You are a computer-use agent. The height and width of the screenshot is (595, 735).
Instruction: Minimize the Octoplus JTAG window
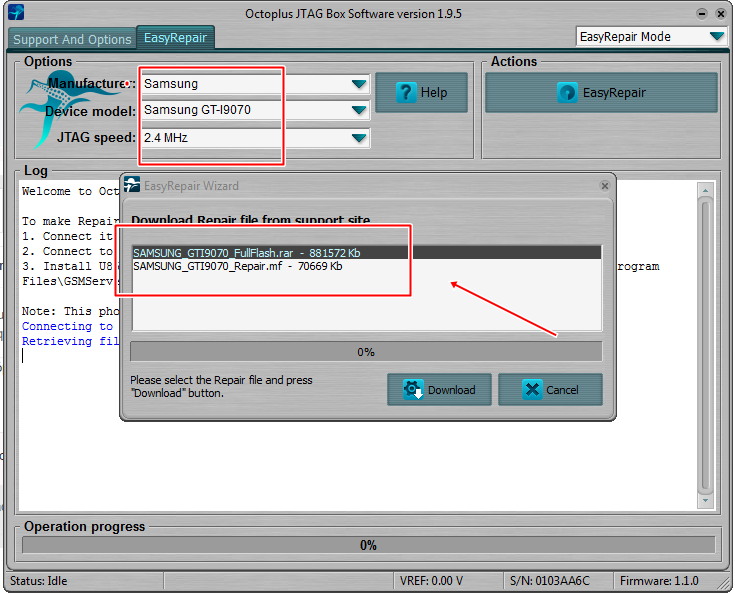coord(702,14)
